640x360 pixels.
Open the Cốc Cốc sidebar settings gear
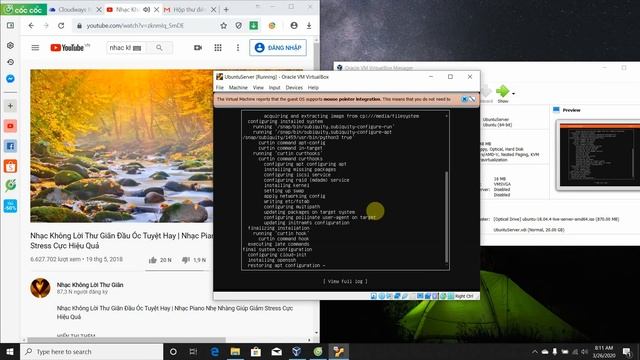click(11, 45)
